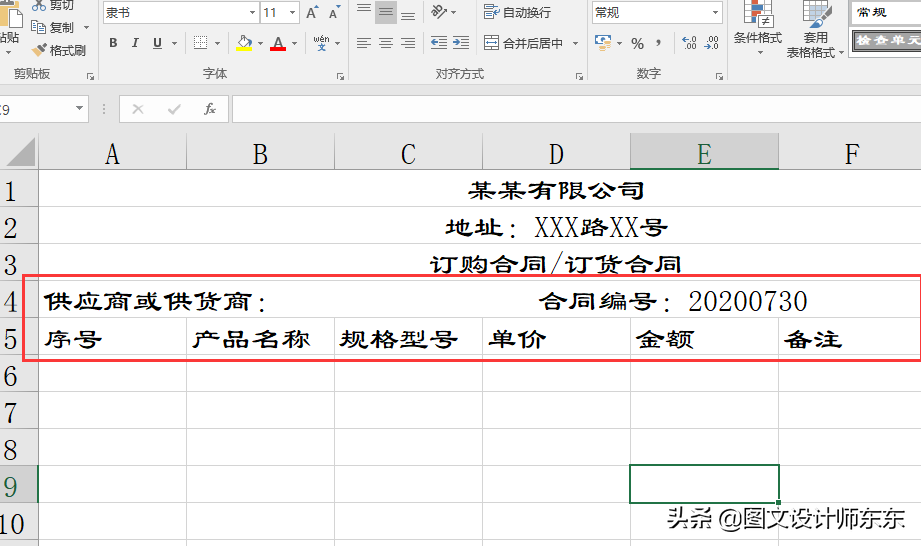Select column B header

coord(260,153)
